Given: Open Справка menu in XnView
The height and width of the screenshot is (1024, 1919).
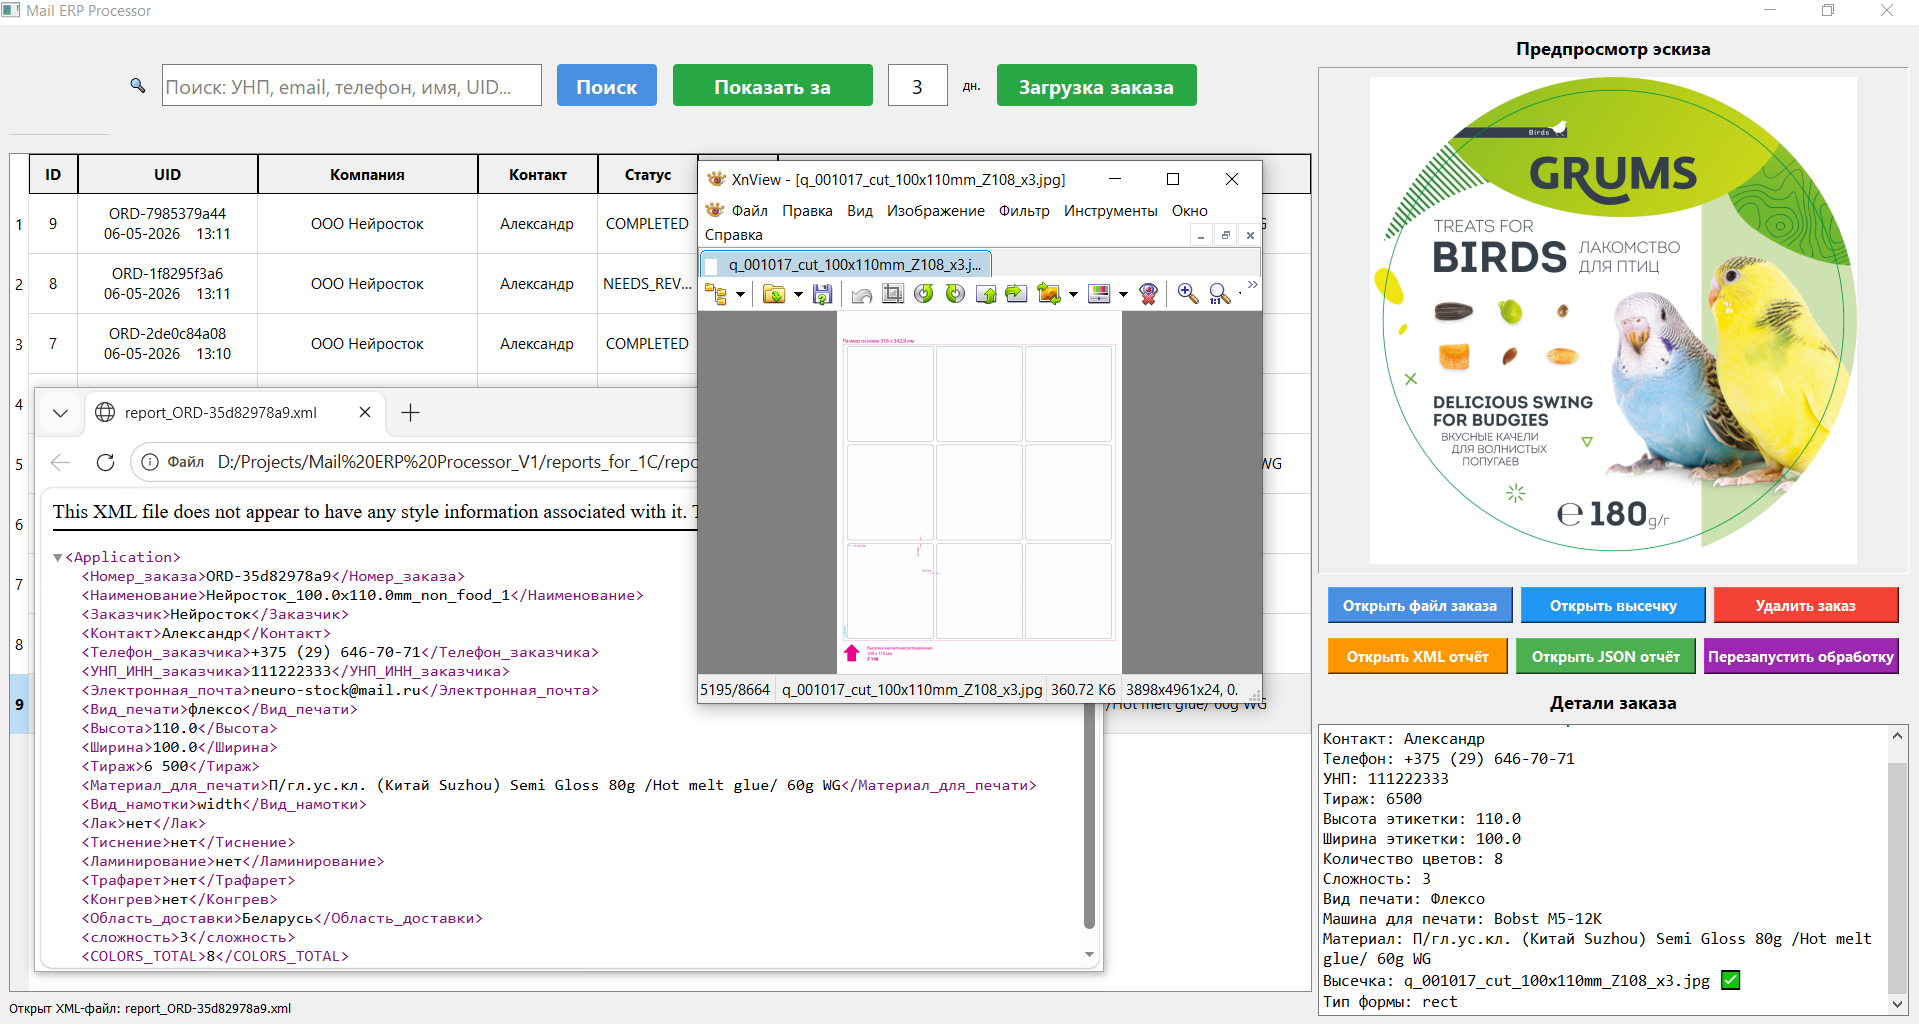Looking at the screenshot, I should [734, 235].
